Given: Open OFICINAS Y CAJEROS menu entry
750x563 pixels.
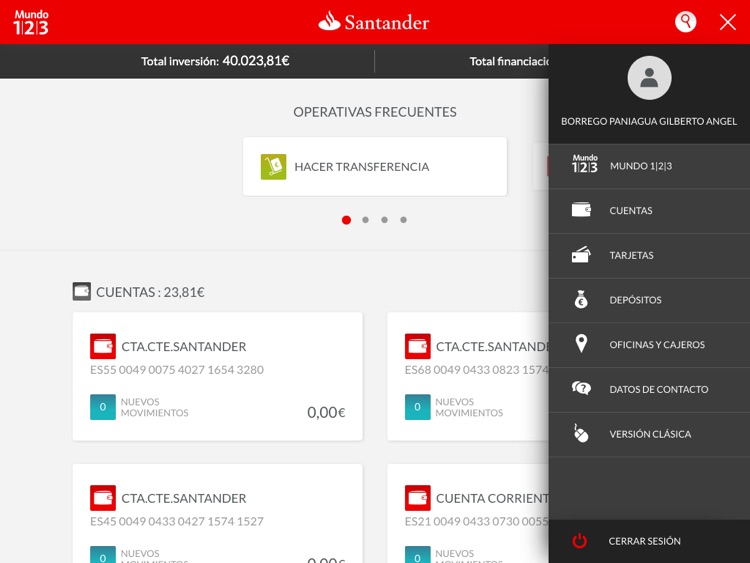Looking at the screenshot, I should 649,344.
